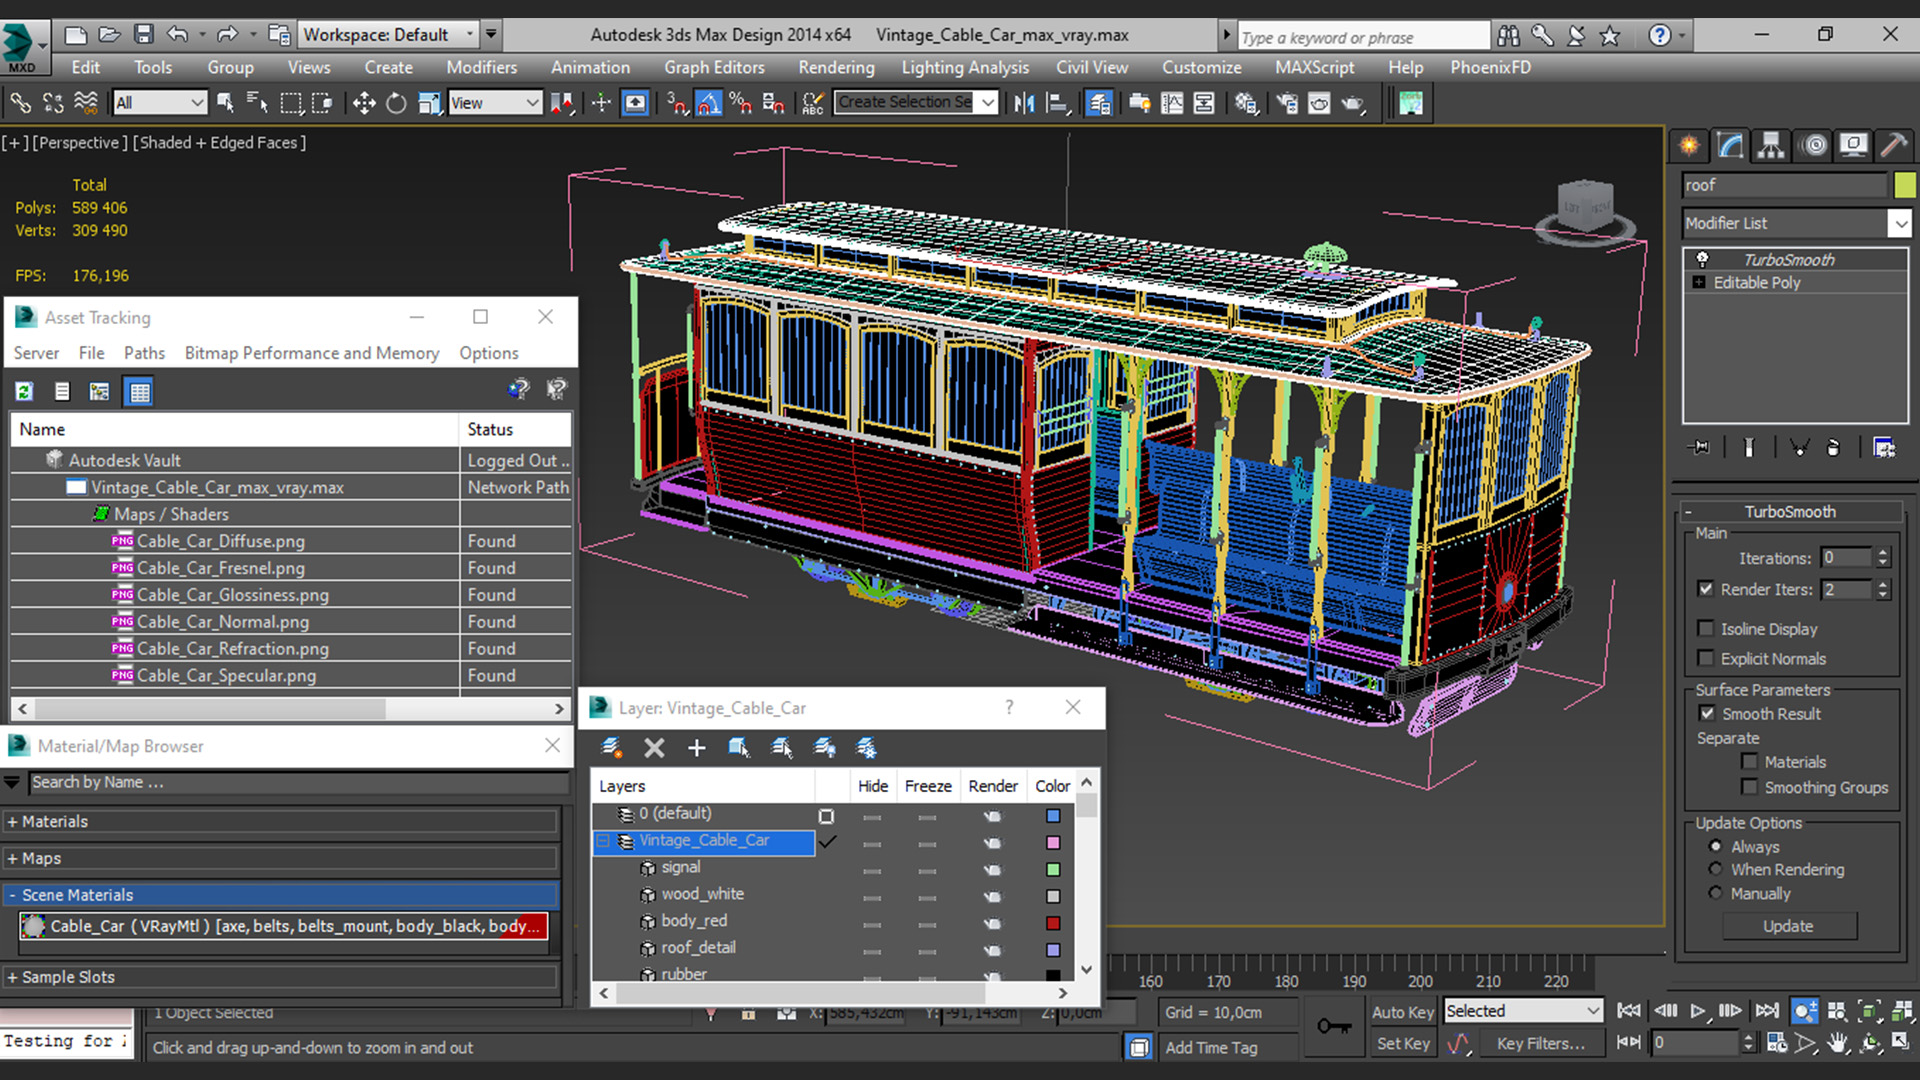
Task: Collapse the TurboSmooth rollout
Action: pyautogui.click(x=1791, y=512)
